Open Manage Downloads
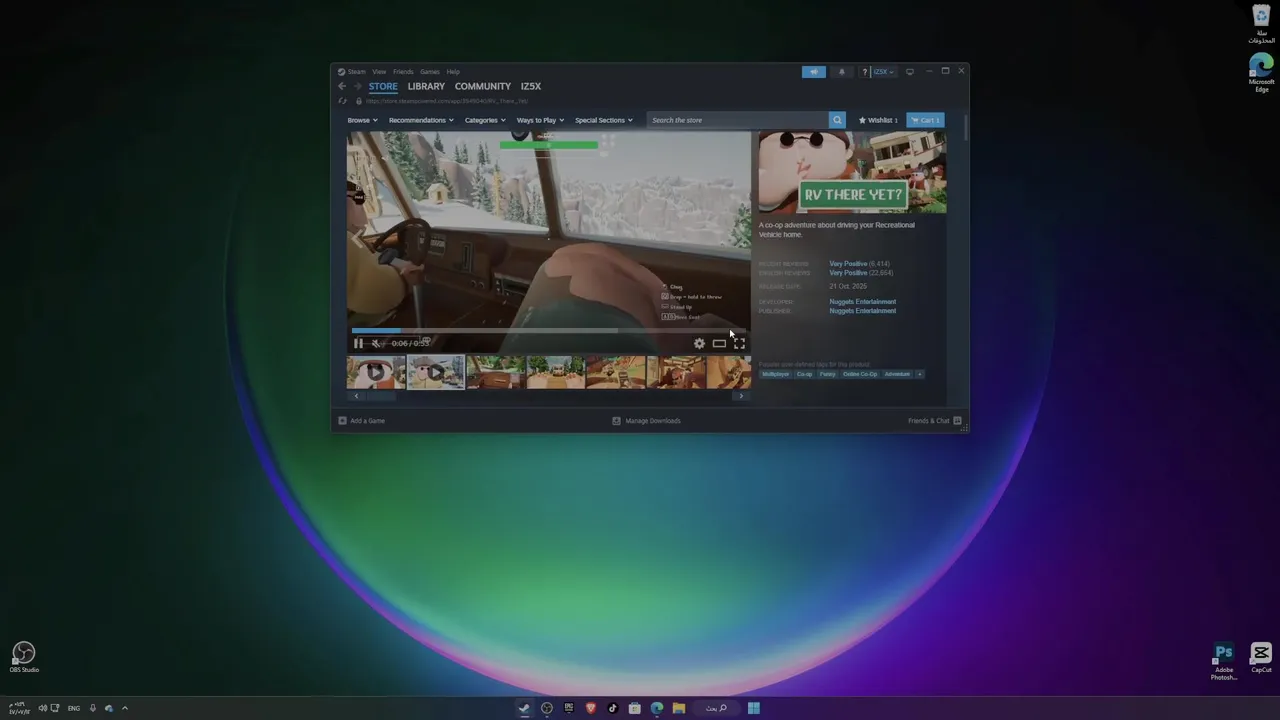This screenshot has height=720, width=1280. click(647, 421)
